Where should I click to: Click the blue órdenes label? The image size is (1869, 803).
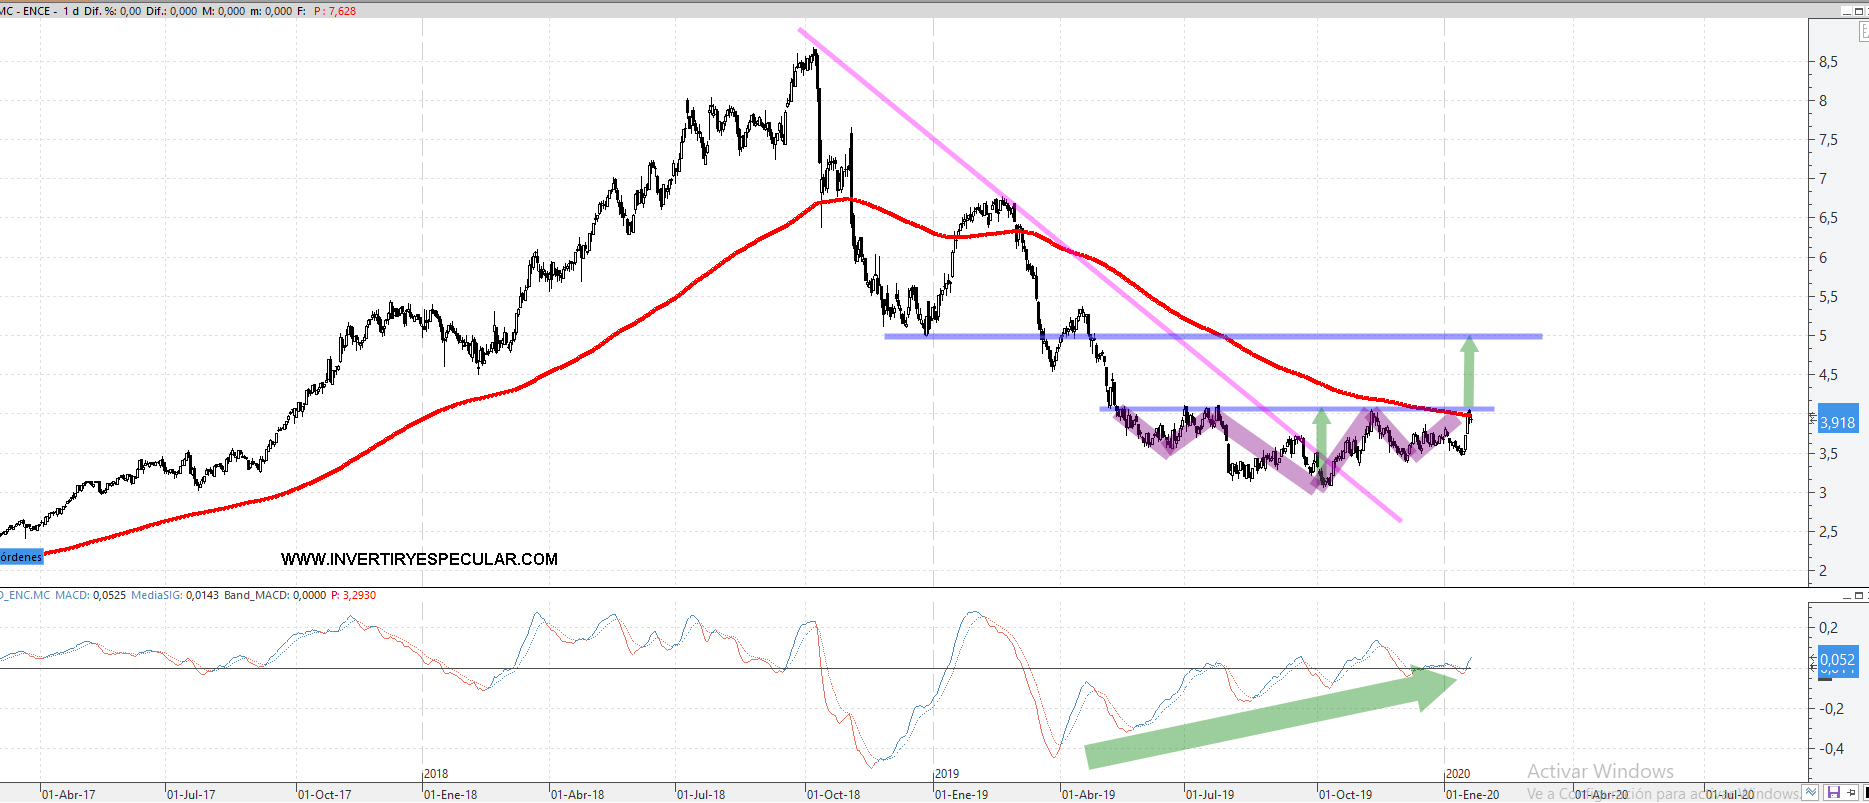(21, 557)
